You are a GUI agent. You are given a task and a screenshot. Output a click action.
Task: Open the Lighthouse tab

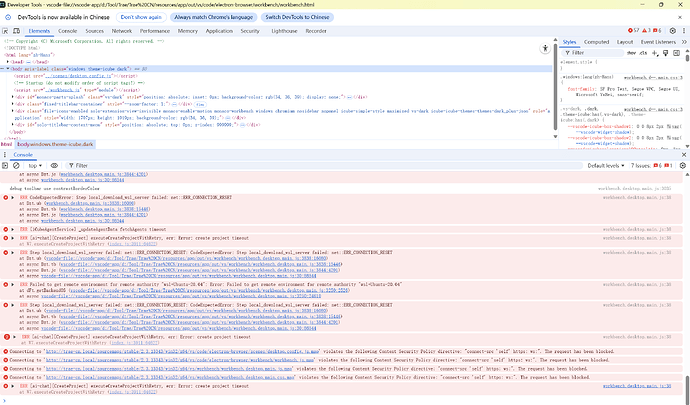click(x=284, y=31)
